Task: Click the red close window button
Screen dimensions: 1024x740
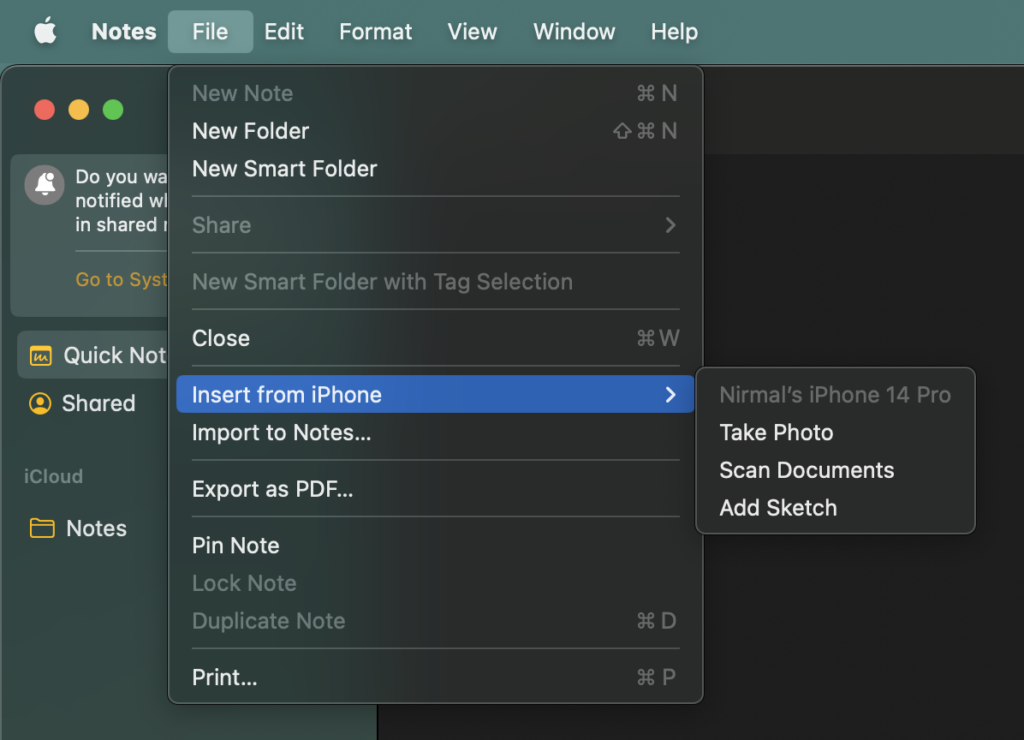Action: click(44, 110)
